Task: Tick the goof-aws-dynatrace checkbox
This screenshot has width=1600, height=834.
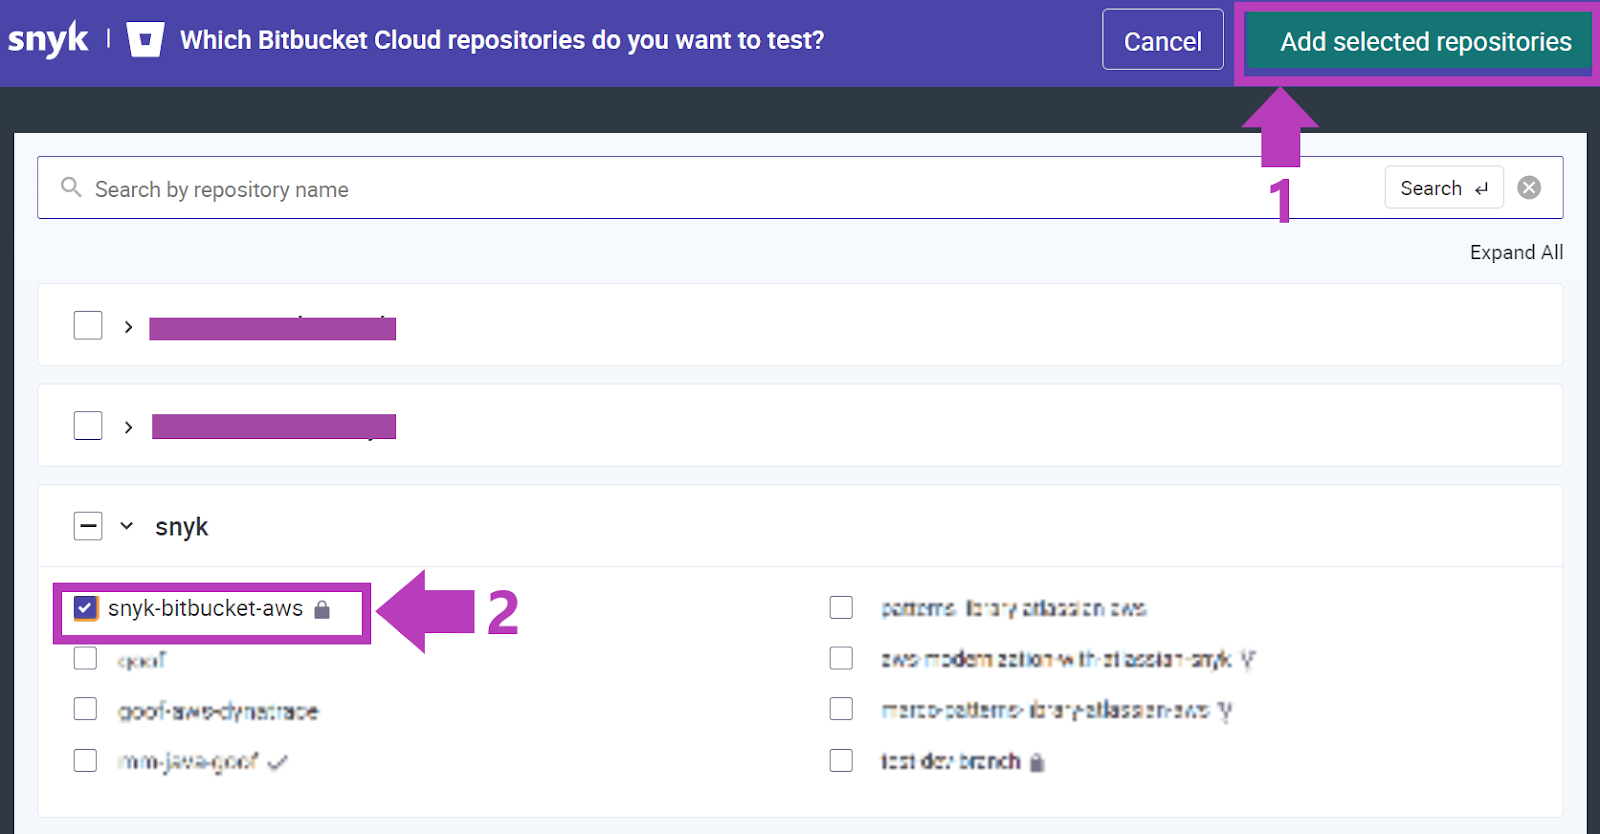Action: coord(86,709)
